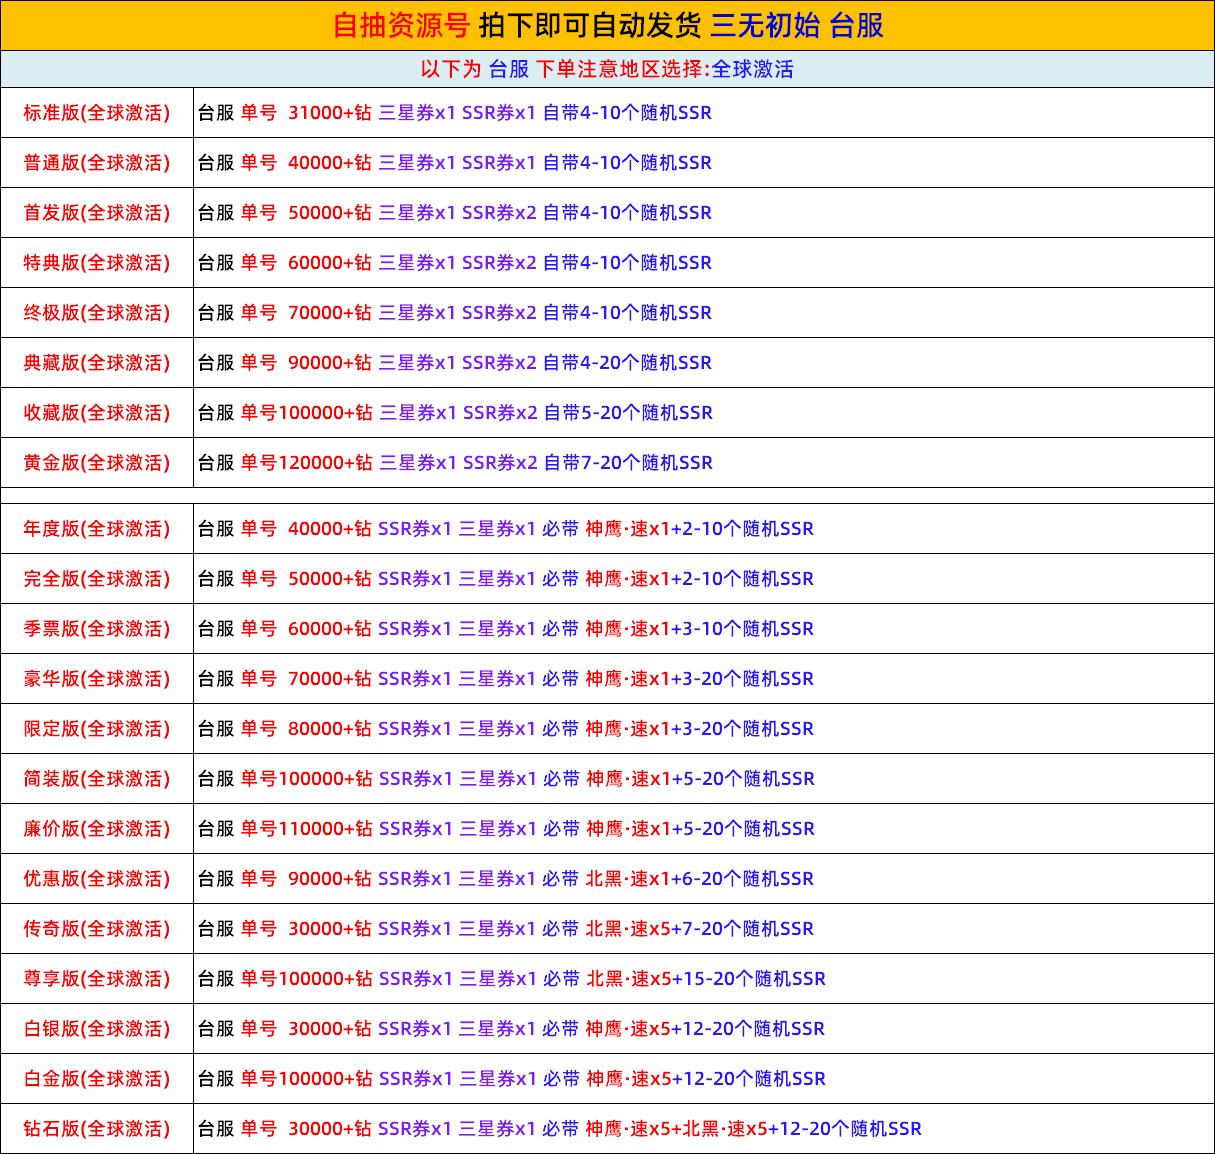Pick the 黄金版(全球激活) label
The height and width of the screenshot is (1154, 1215).
pos(97,463)
